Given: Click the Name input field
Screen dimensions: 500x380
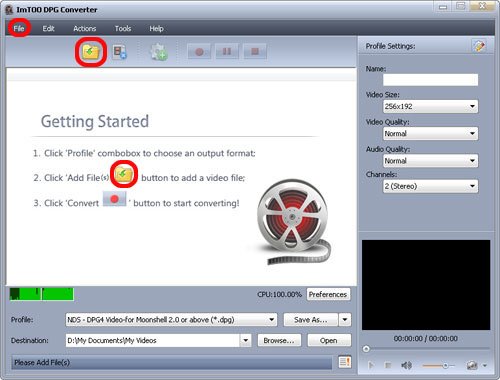Looking at the screenshot, I should click(430, 80).
